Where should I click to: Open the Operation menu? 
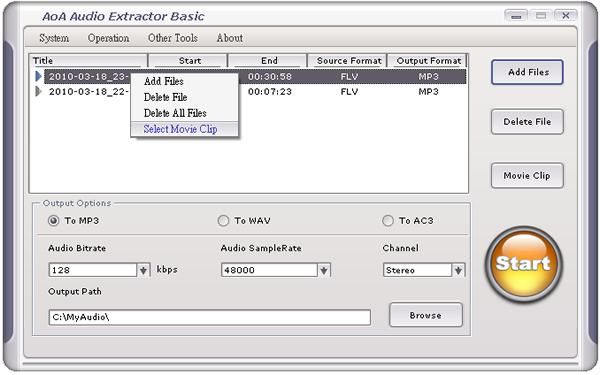108,38
